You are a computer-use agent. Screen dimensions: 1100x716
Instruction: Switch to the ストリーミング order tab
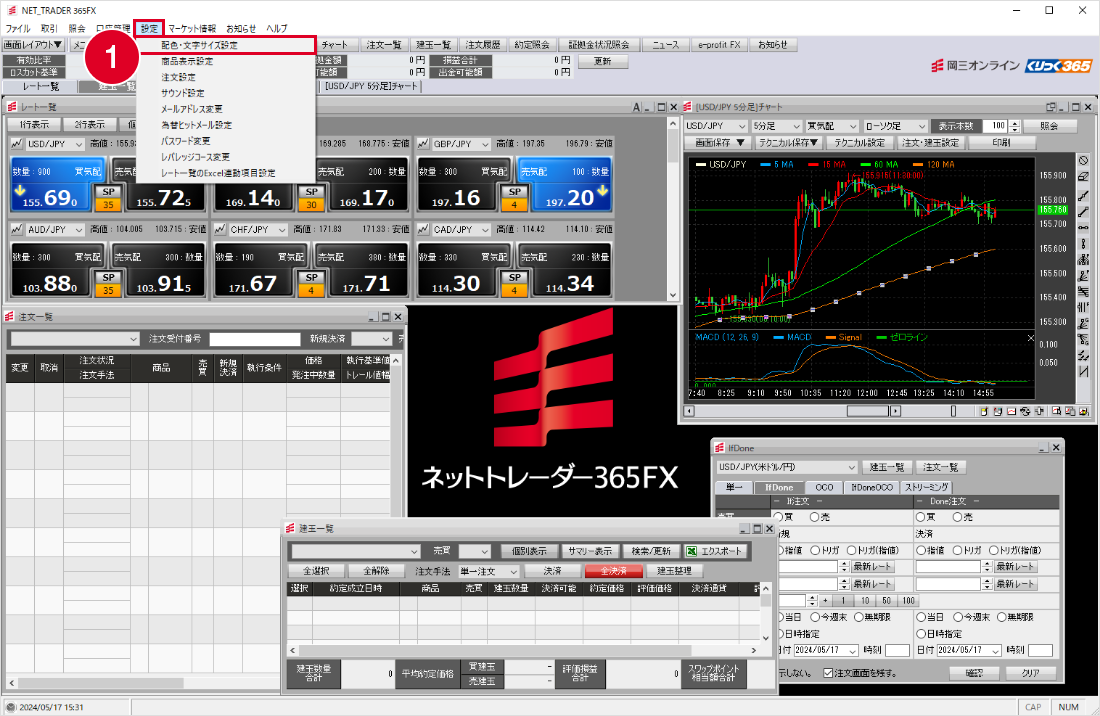pos(927,487)
